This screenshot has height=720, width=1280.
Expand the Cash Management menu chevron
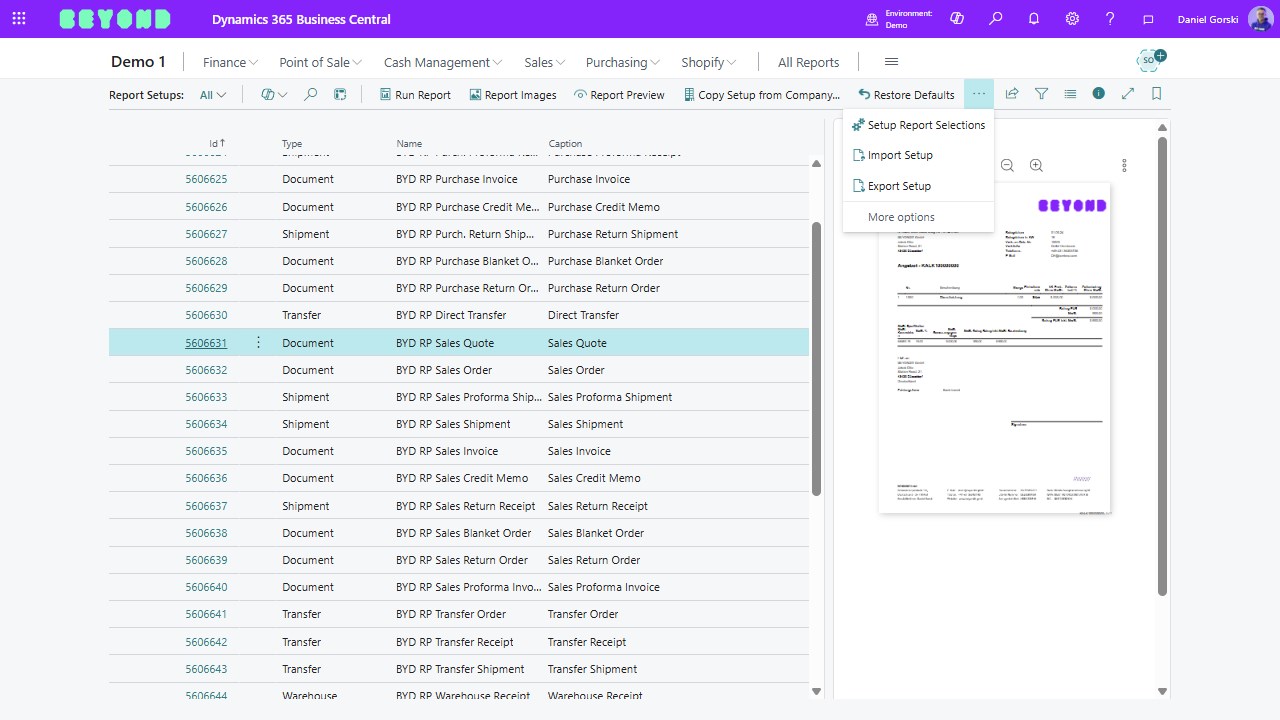tap(499, 62)
